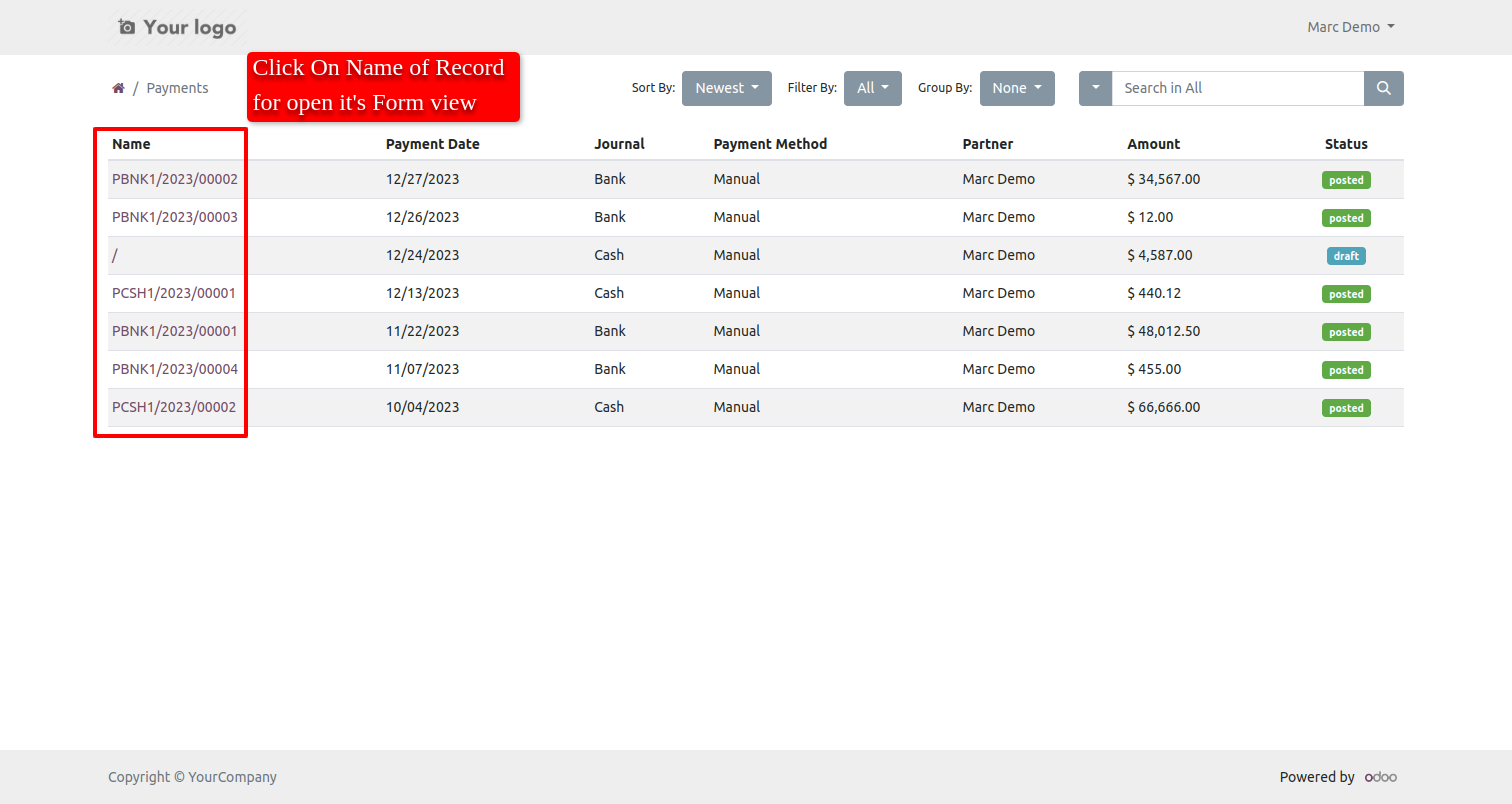This screenshot has height=804, width=1512.
Task: Click the date 12/24/2023
Action: [x=423, y=255]
